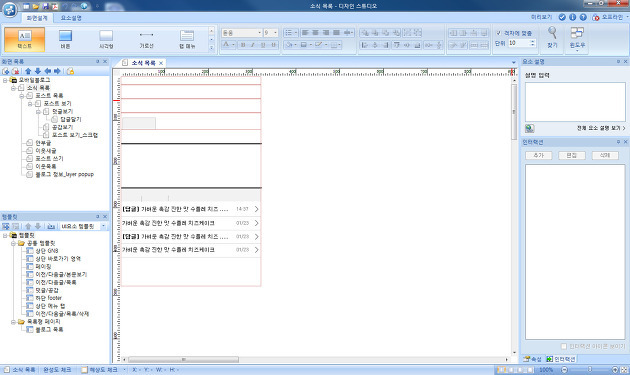The width and height of the screenshot is (630, 375).
Task: Click the blue check icon near 미리보기
Action: (x=562, y=17)
